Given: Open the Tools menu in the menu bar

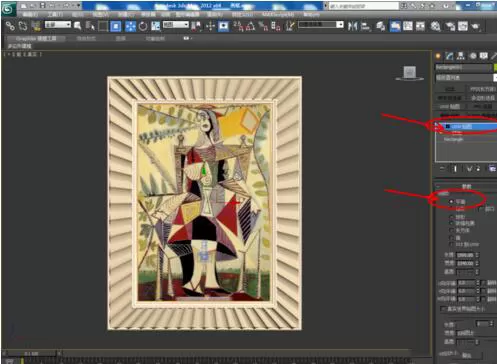Looking at the screenshot, I should 55,14.
